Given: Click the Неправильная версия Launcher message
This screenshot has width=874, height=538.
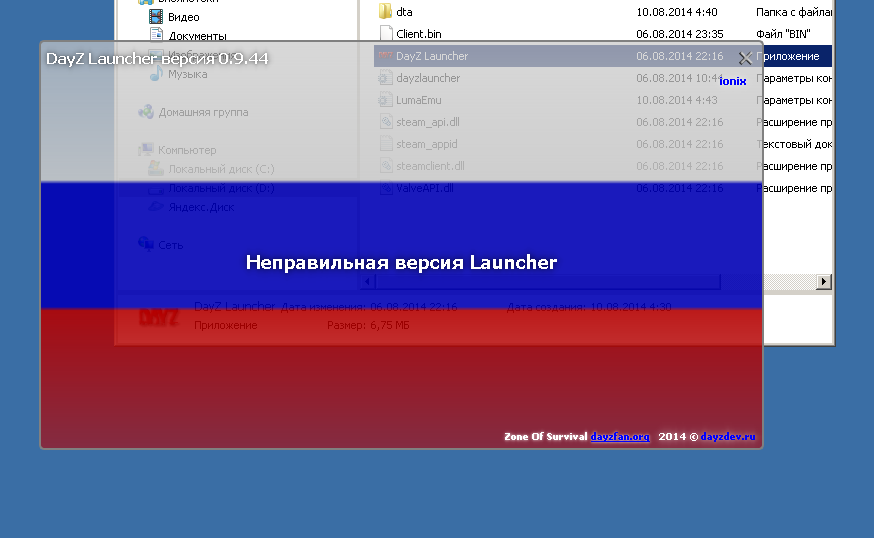Looking at the screenshot, I should [x=401, y=262].
